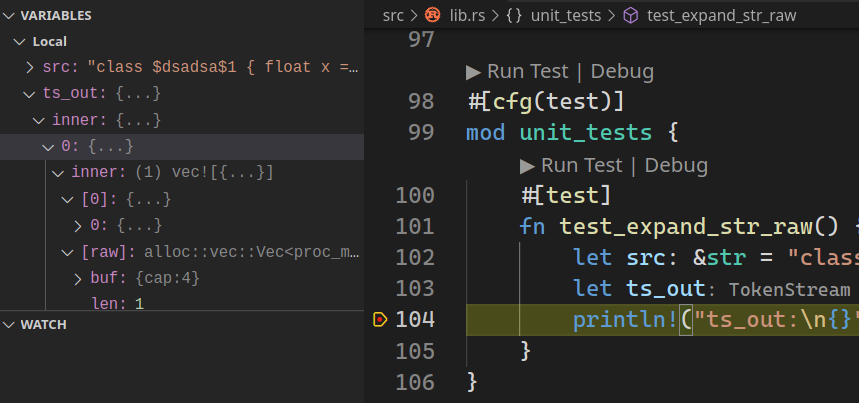
Task: Toggle the breakpoint marker on line 104
Action: pos(380,319)
